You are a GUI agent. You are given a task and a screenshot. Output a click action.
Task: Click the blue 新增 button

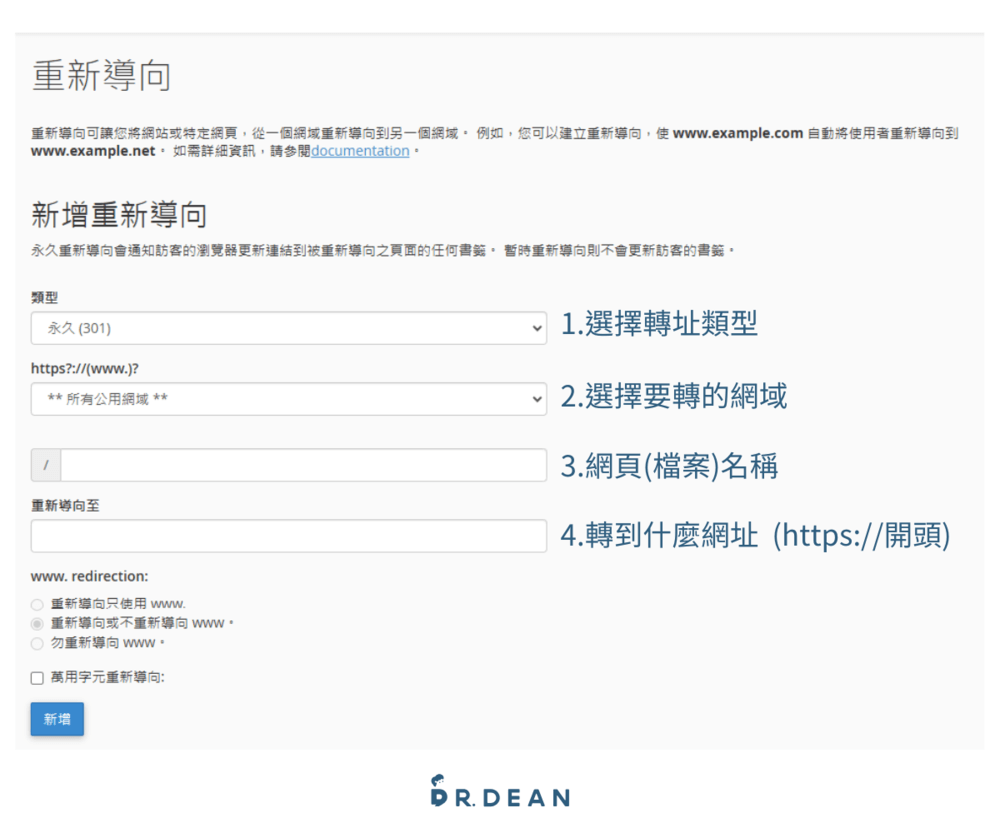pyautogui.click(x=56, y=719)
